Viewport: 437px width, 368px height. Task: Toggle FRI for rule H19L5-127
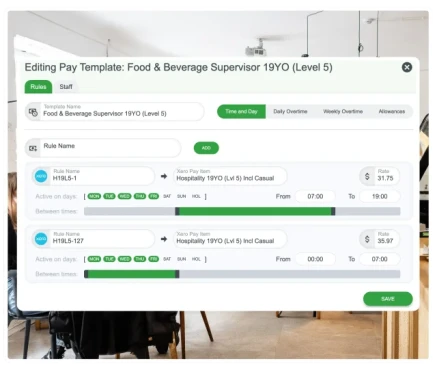153,259
